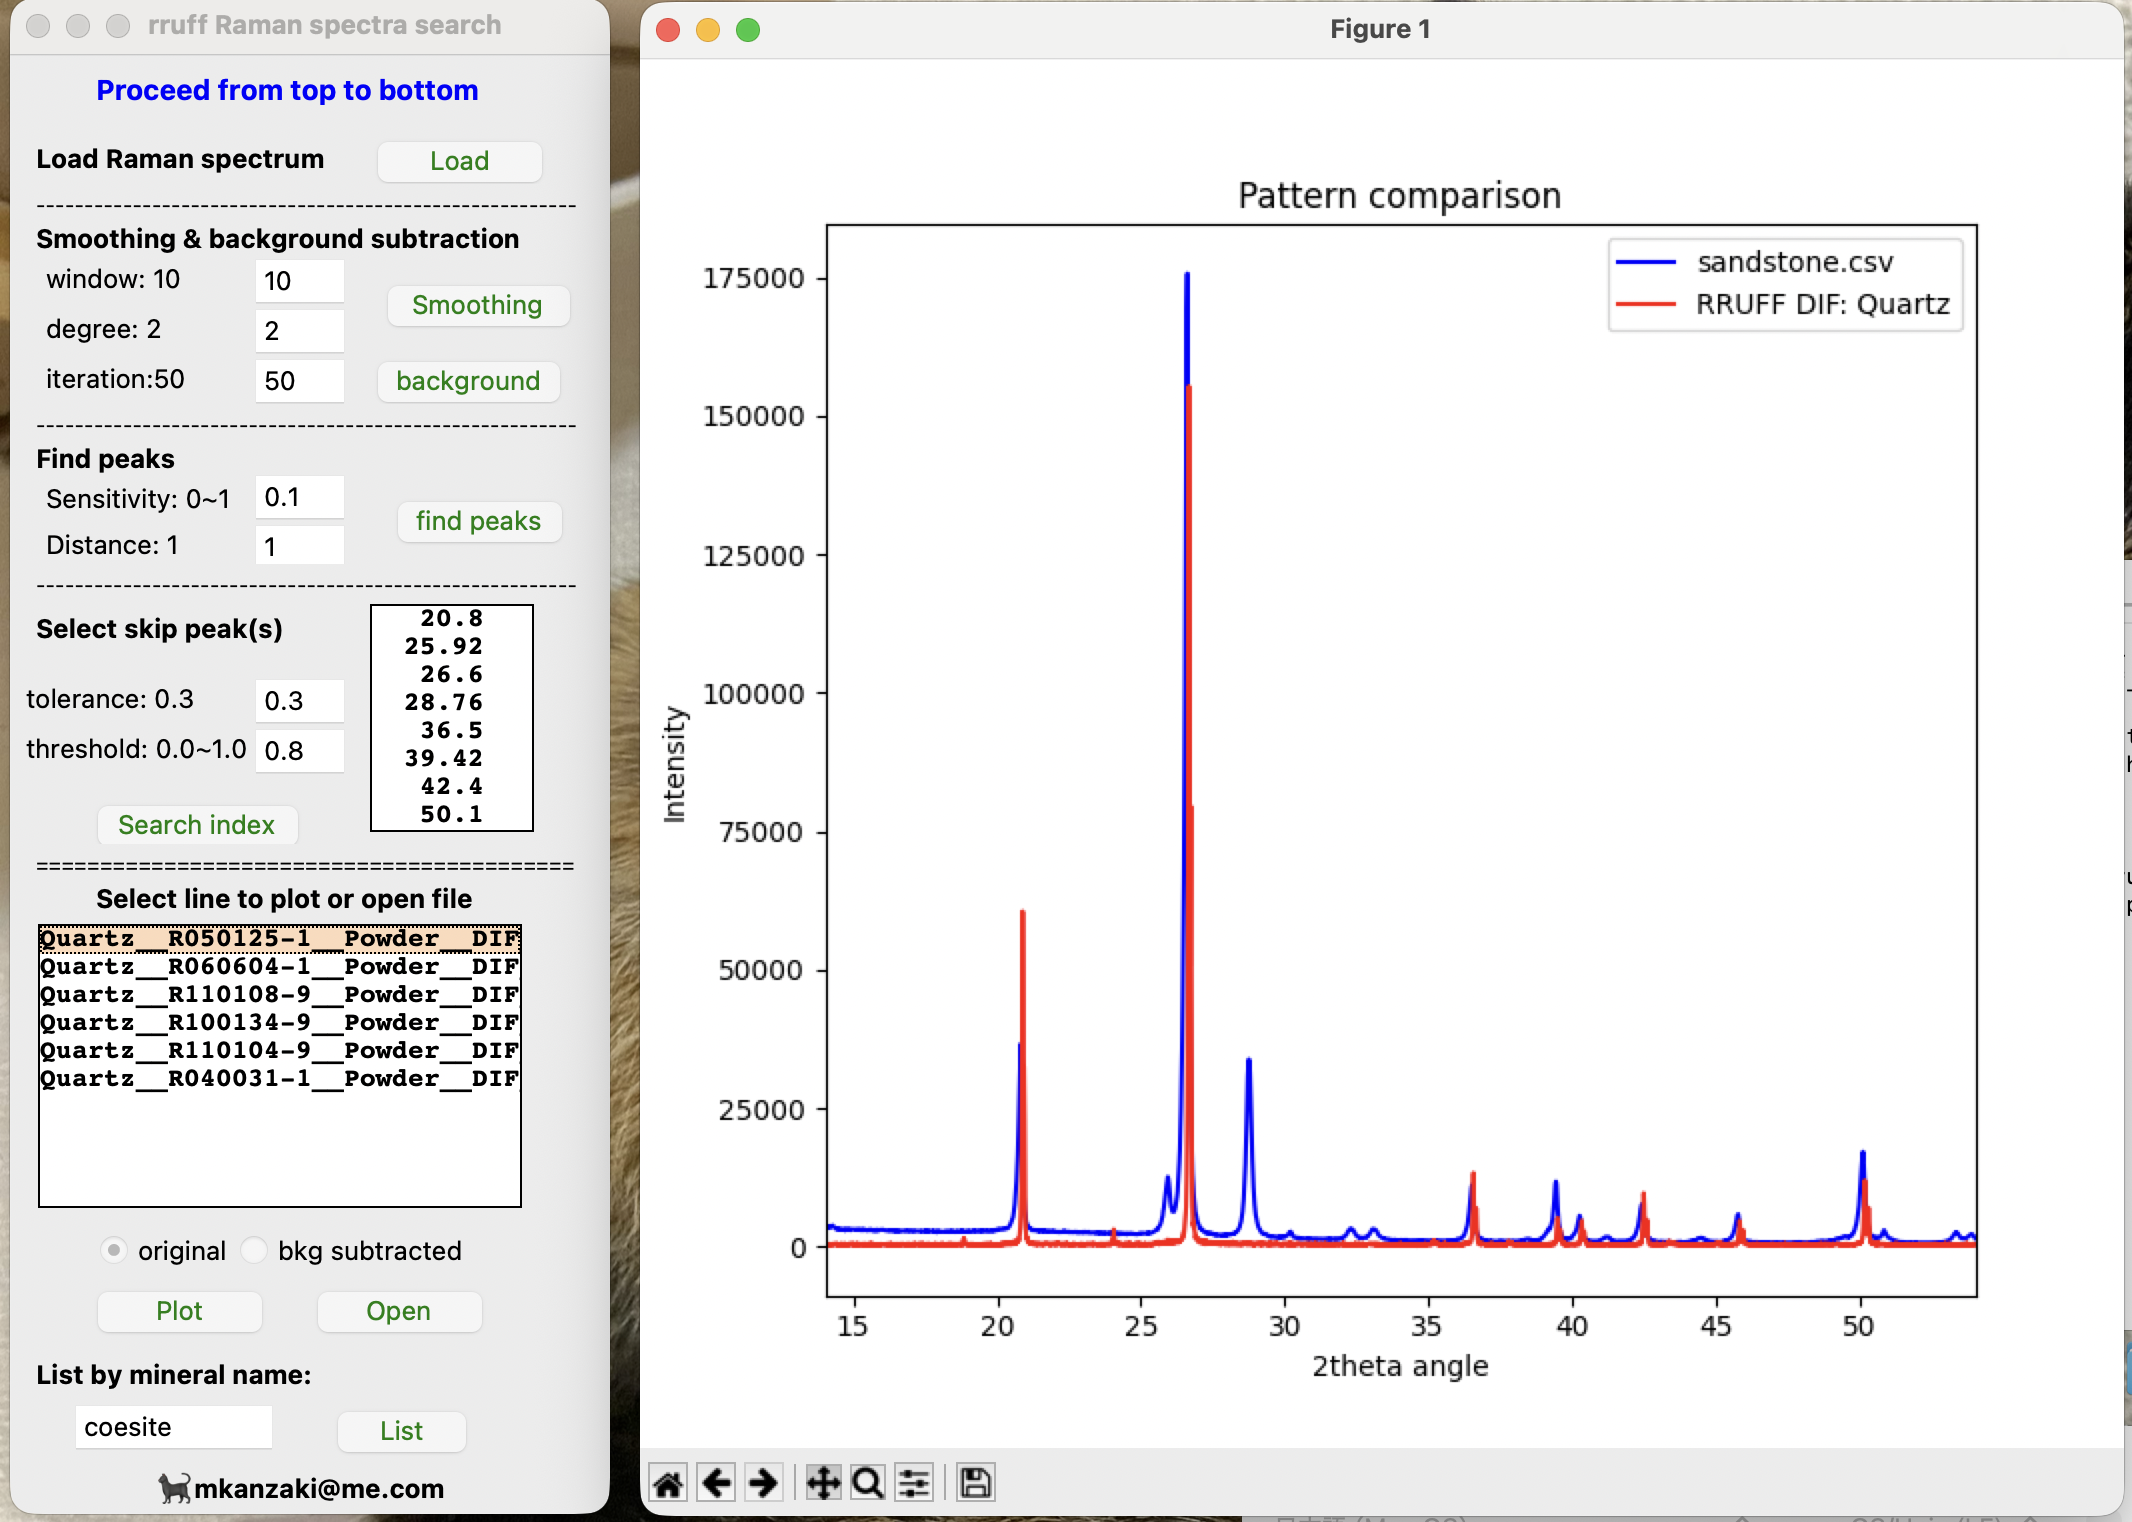Screen dimensions: 2132x1522
Task: Click the matplotlib Home reset view icon
Action: [x=668, y=1483]
